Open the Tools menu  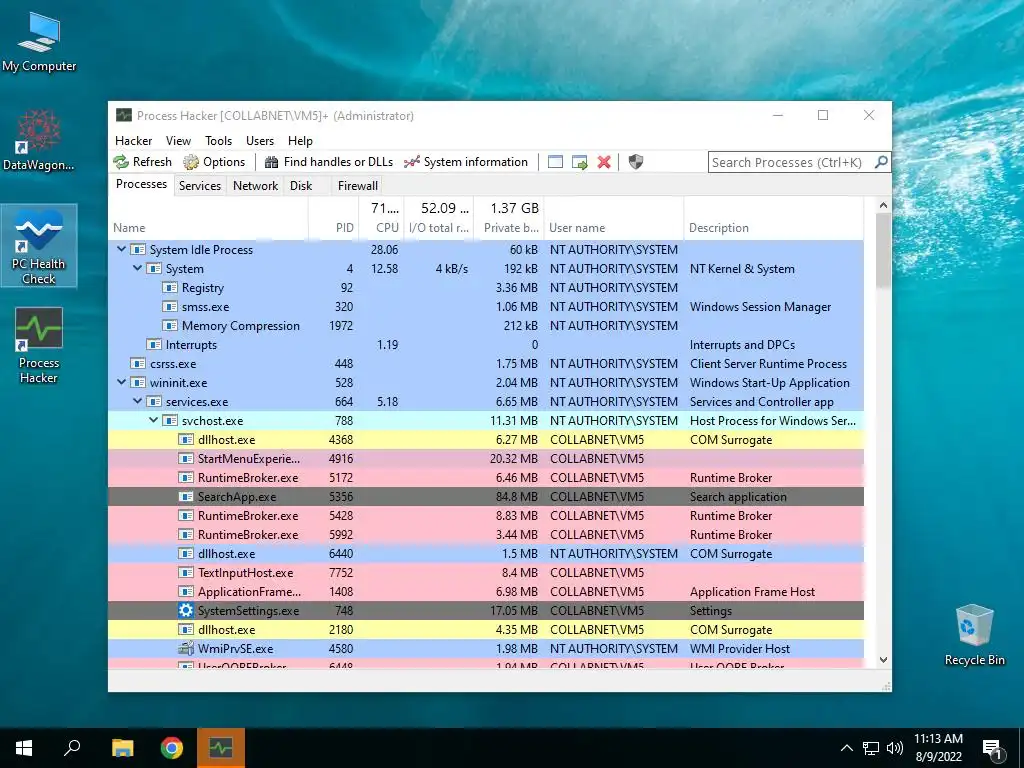[x=218, y=140]
